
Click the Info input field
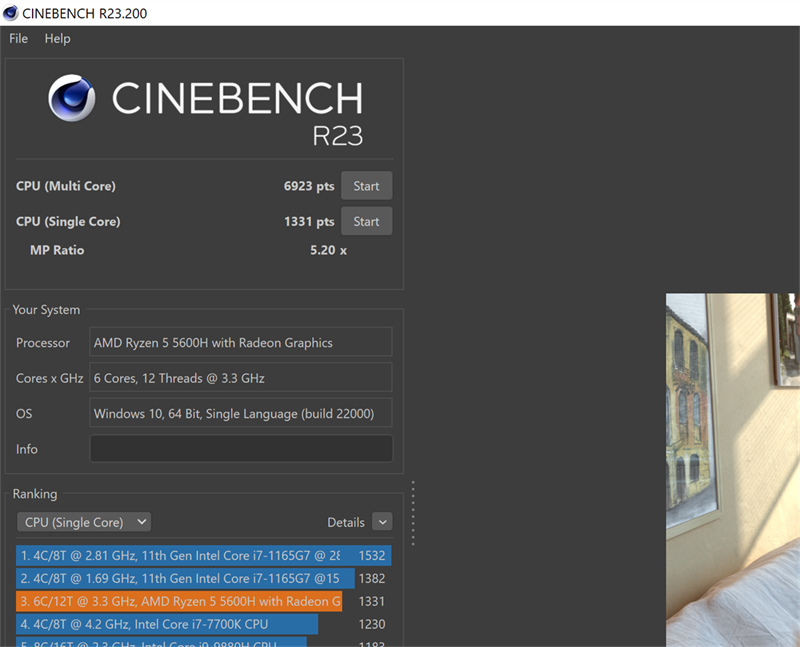coord(240,448)
